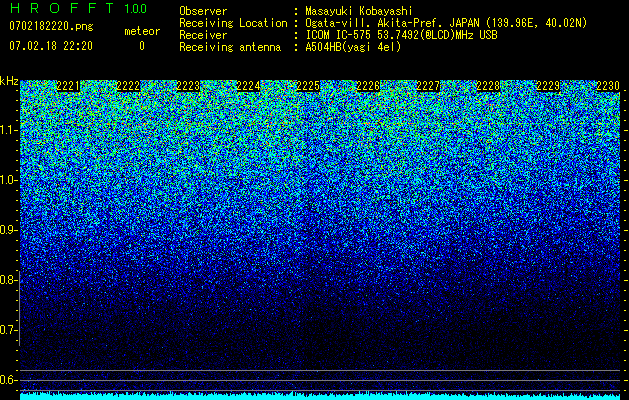Click the 2224 time marker
The height and width of the screenshot is (400, 629).
248,86
